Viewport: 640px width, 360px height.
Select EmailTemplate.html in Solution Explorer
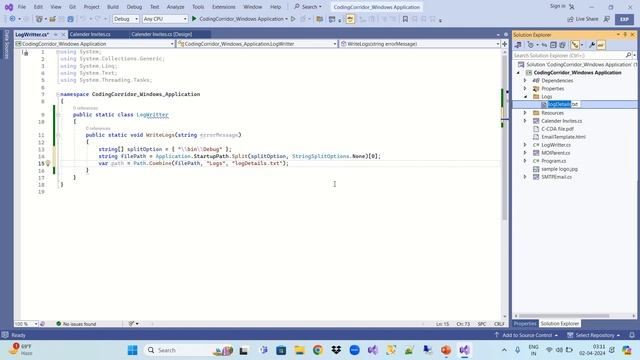pos(563,137)
